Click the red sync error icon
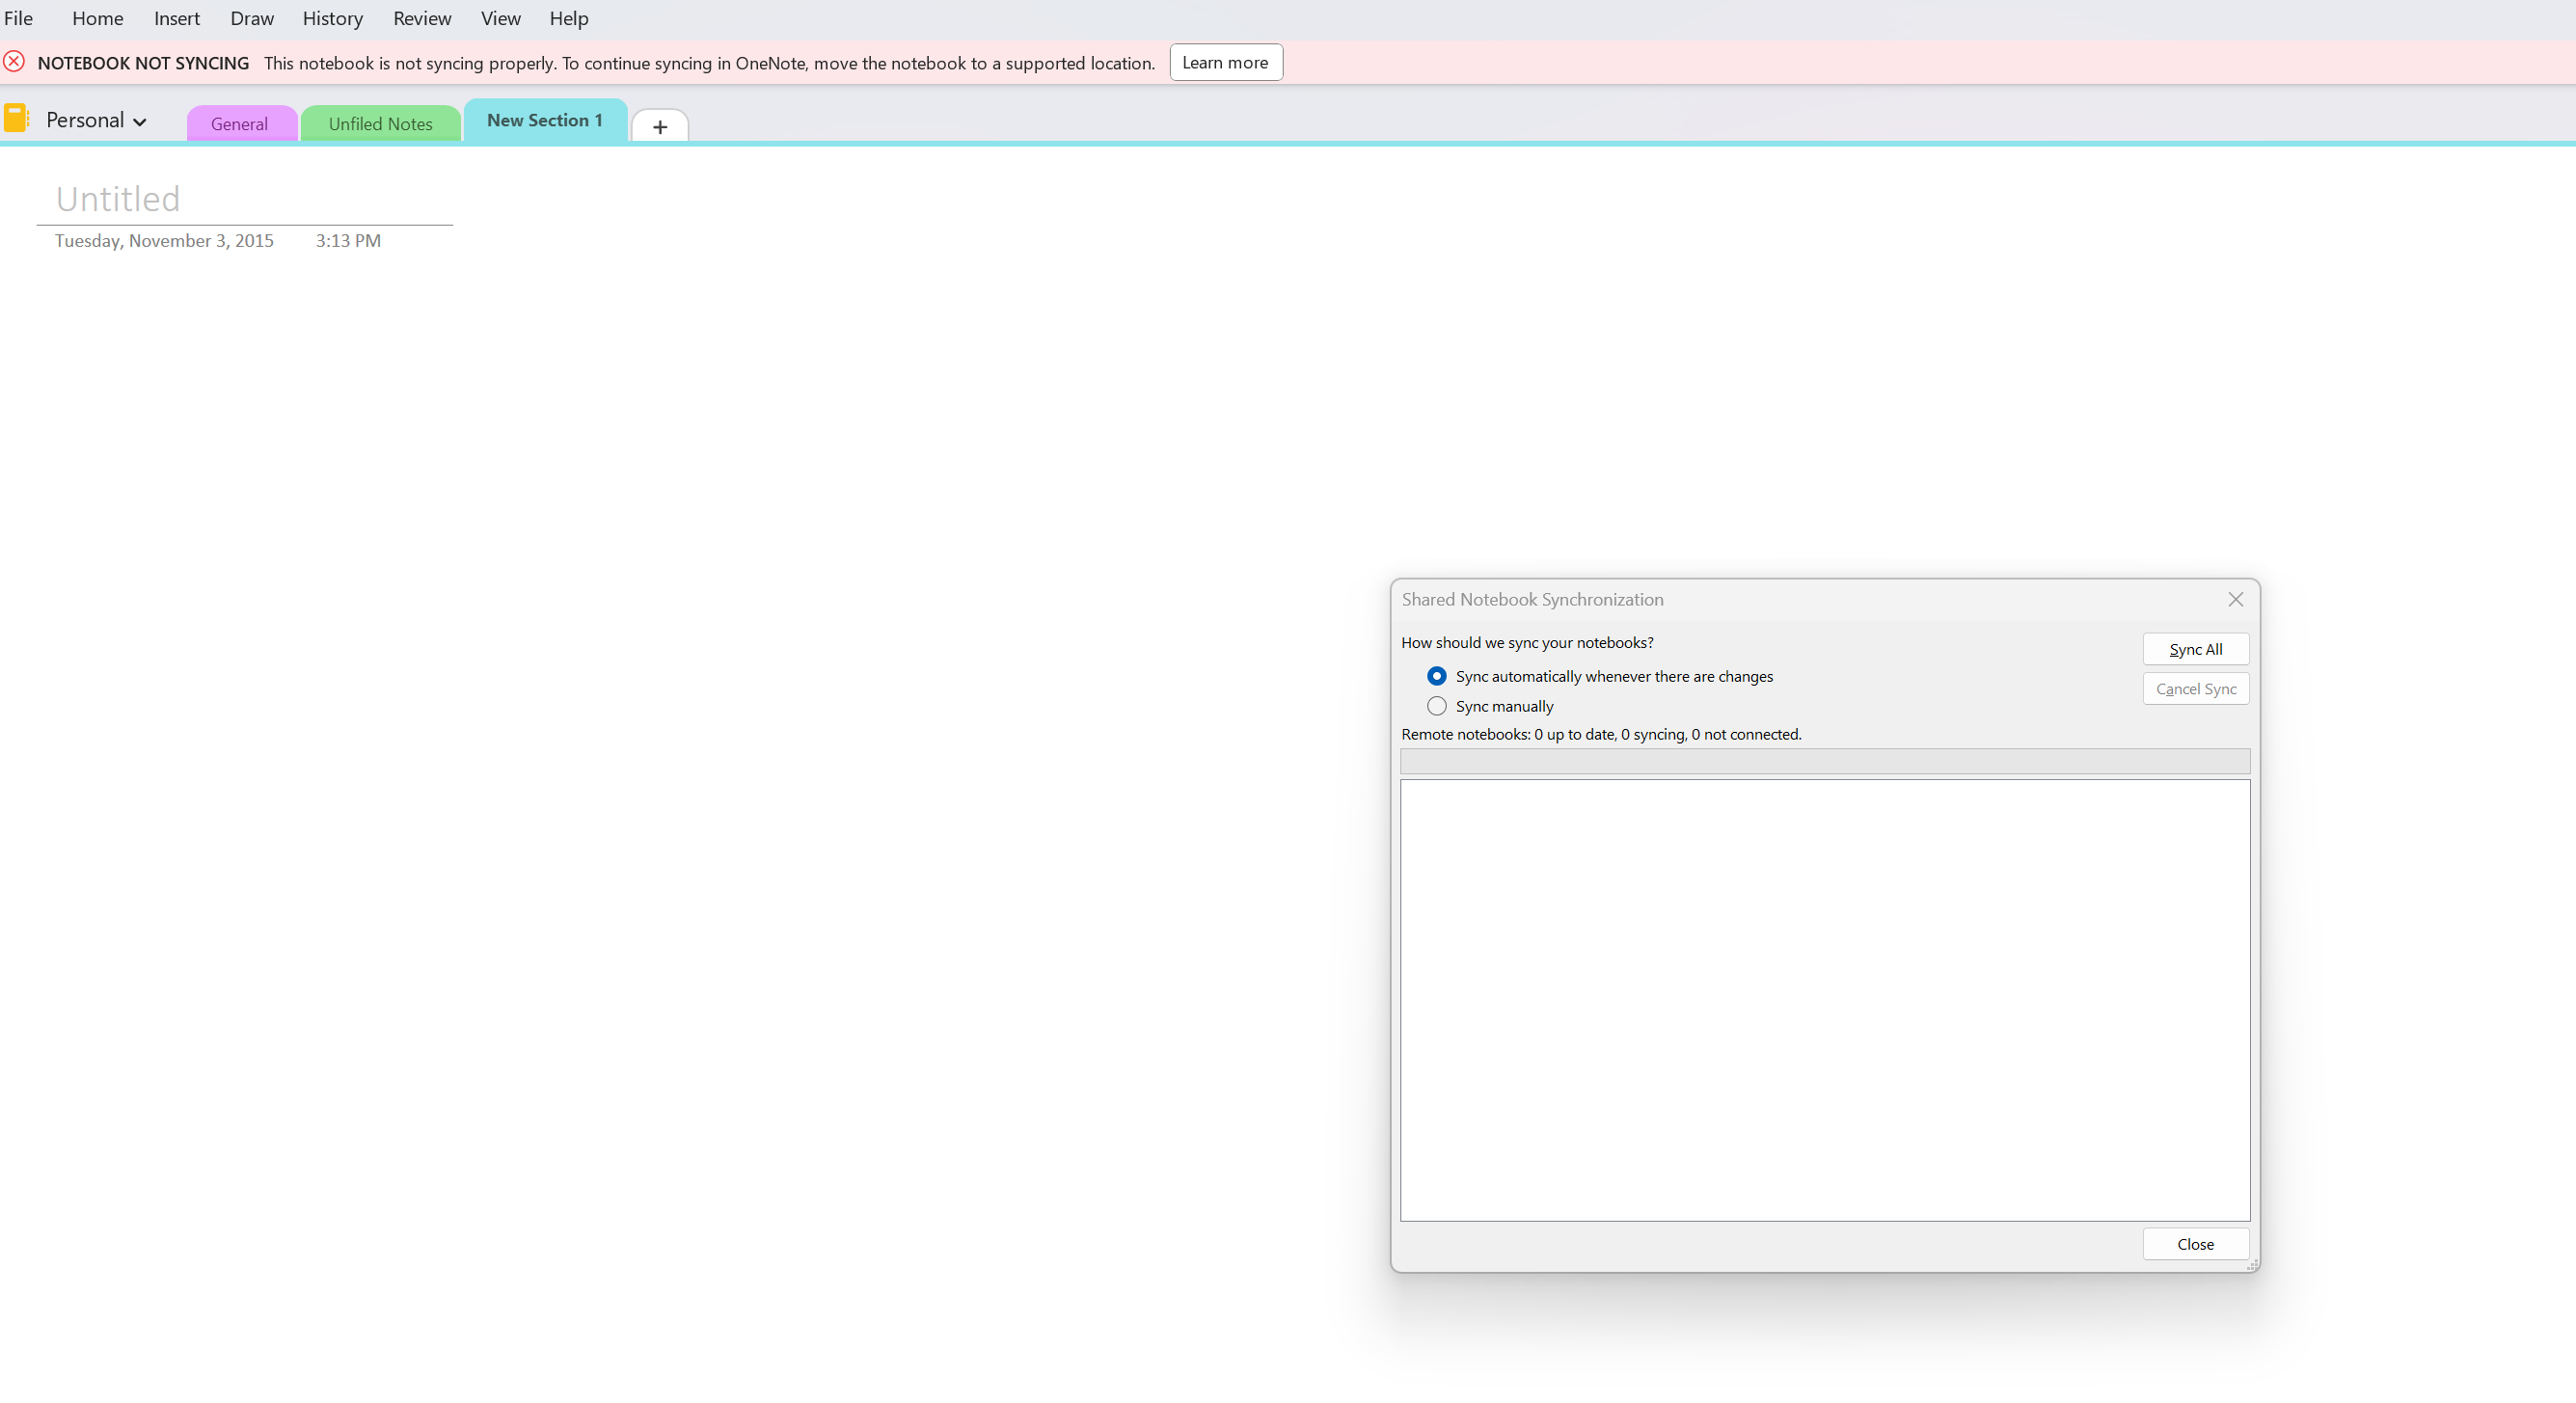2576x1403 pixels. click(x=14, y=62)
